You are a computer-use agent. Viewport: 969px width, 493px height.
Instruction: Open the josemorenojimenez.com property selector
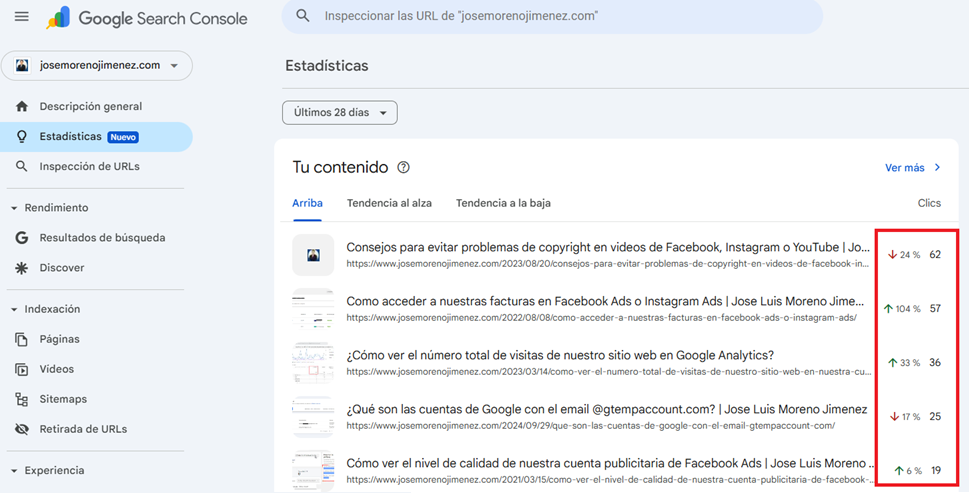click(x=97, y=66)
